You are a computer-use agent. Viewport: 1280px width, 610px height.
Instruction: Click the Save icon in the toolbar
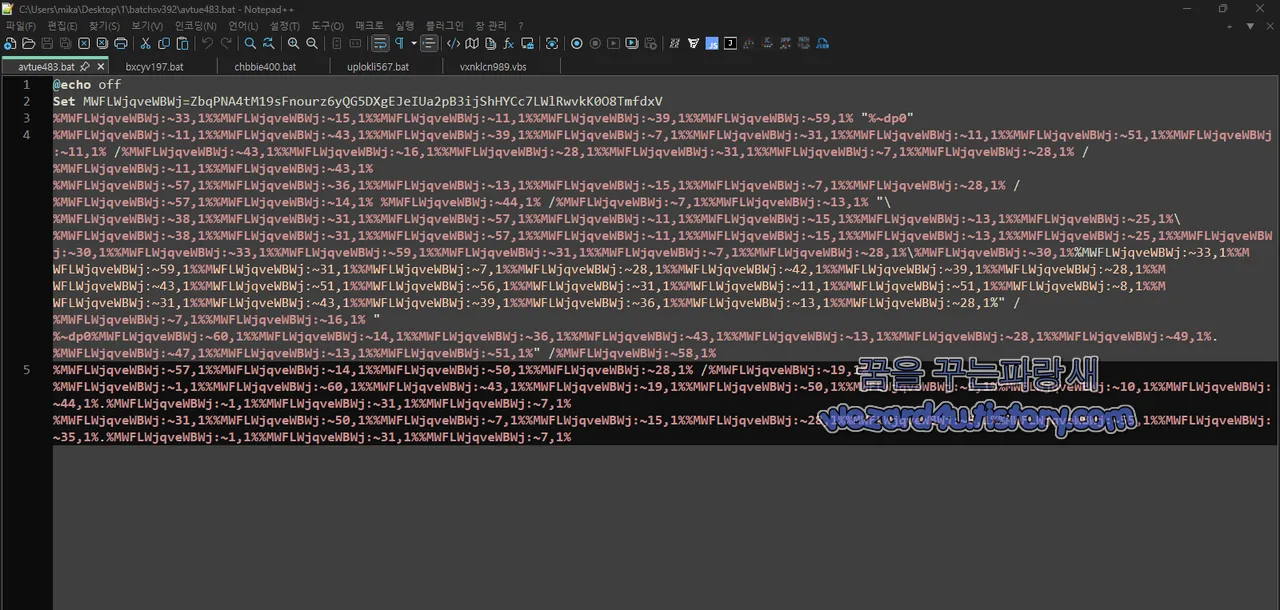click(47, 43)
